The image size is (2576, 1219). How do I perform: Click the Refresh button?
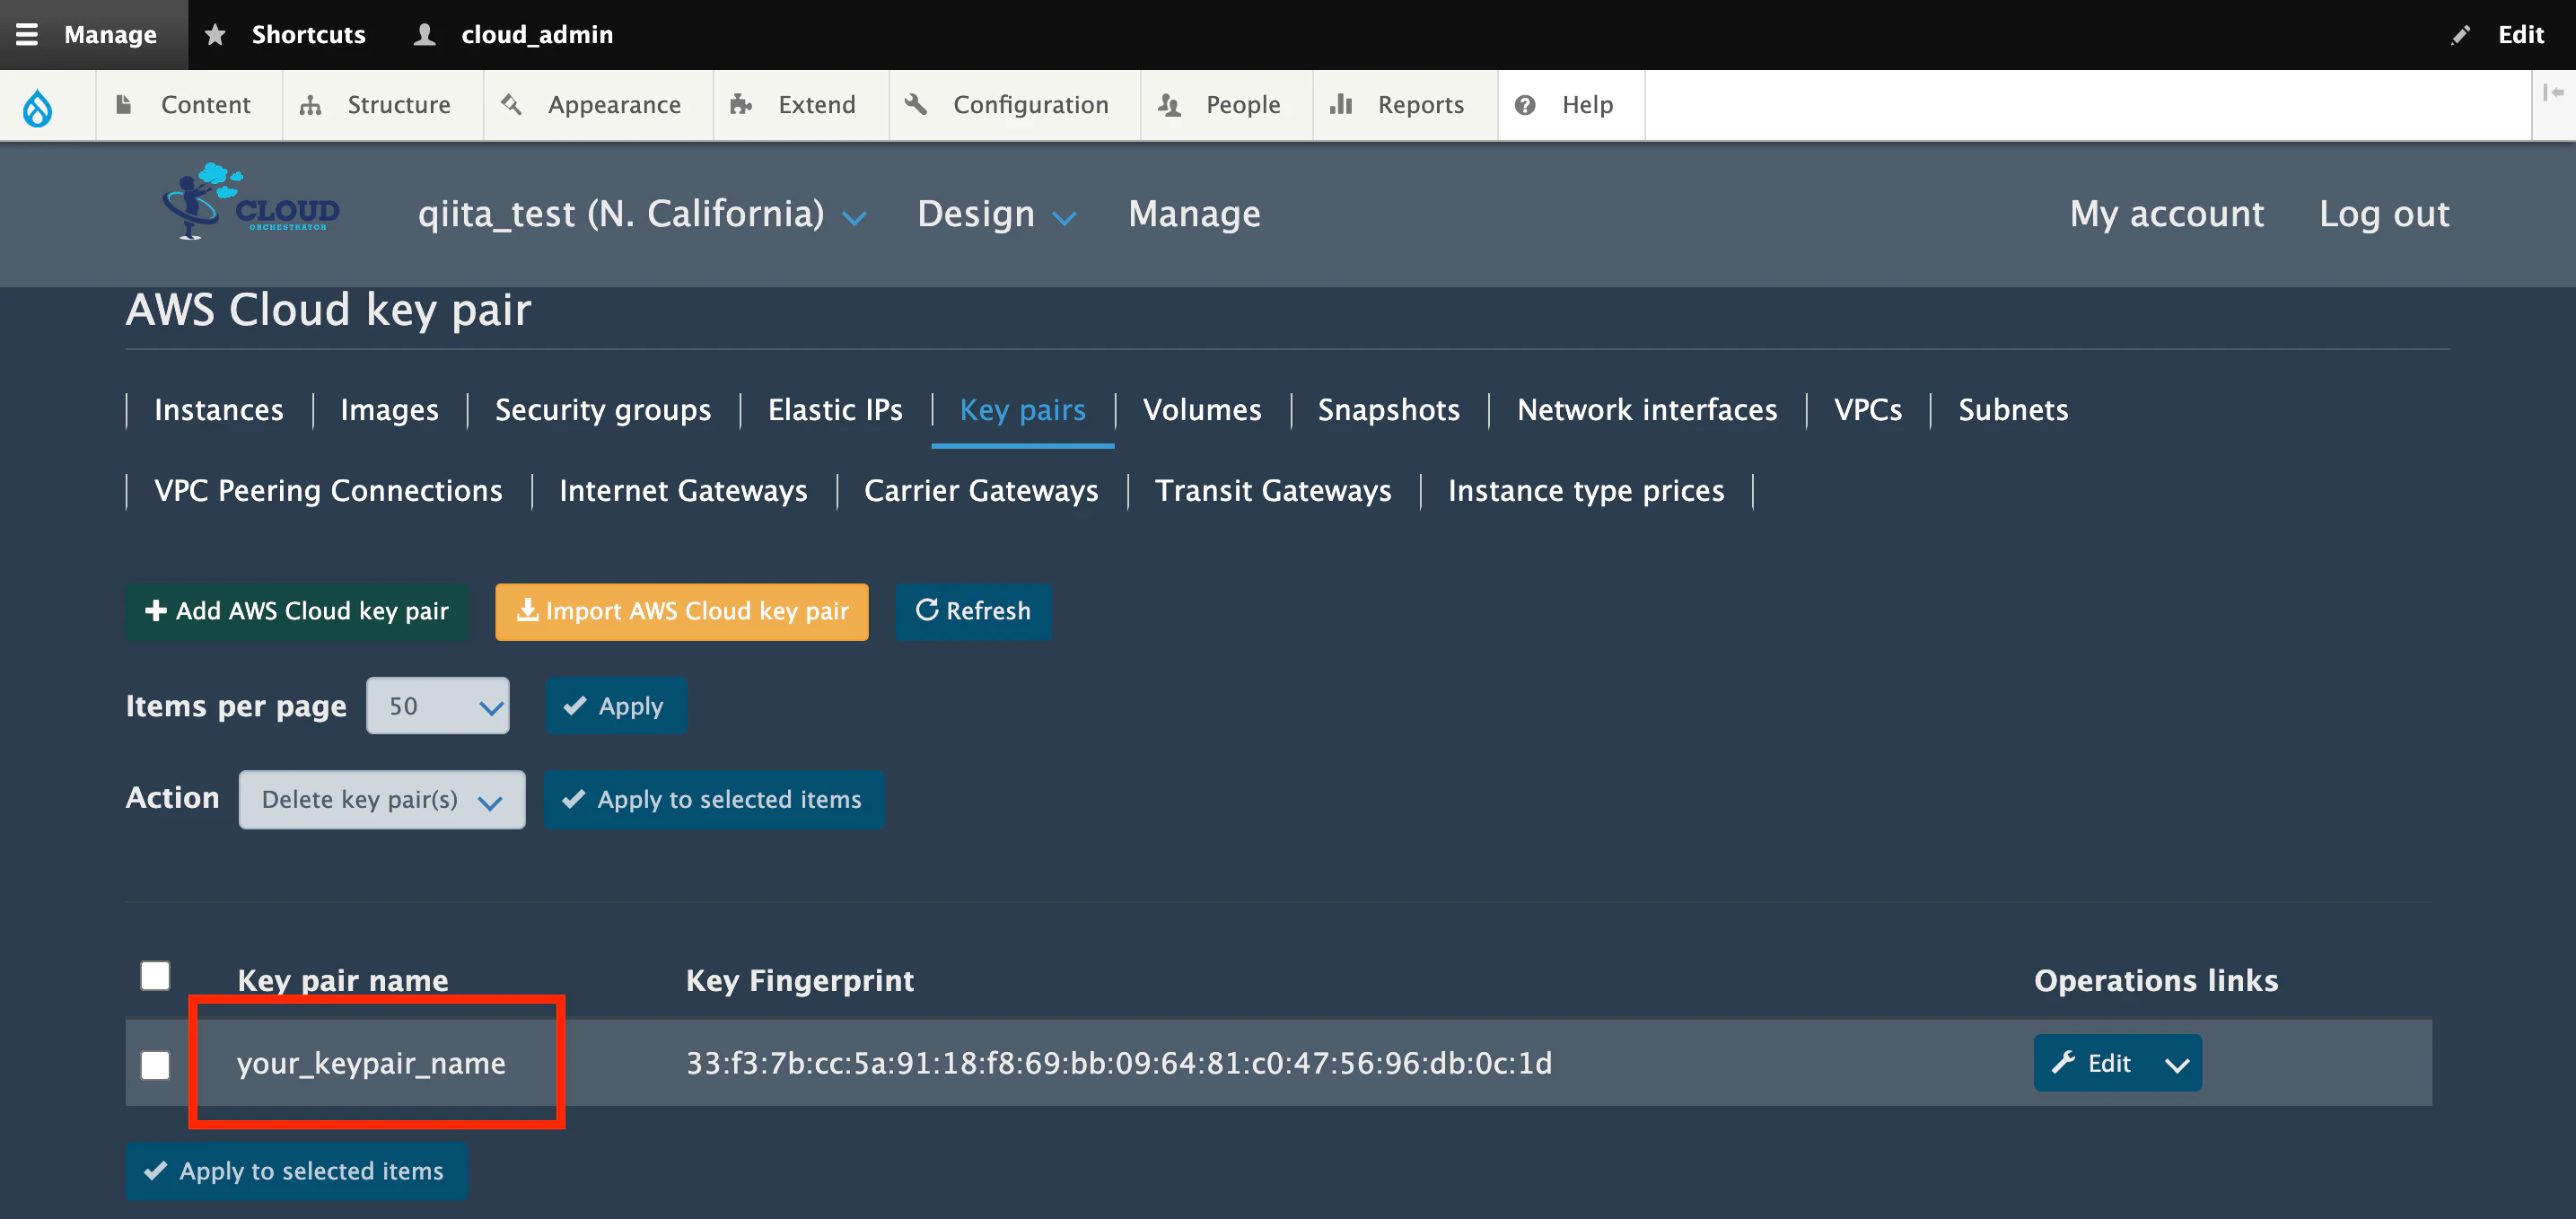click(973, 611)
